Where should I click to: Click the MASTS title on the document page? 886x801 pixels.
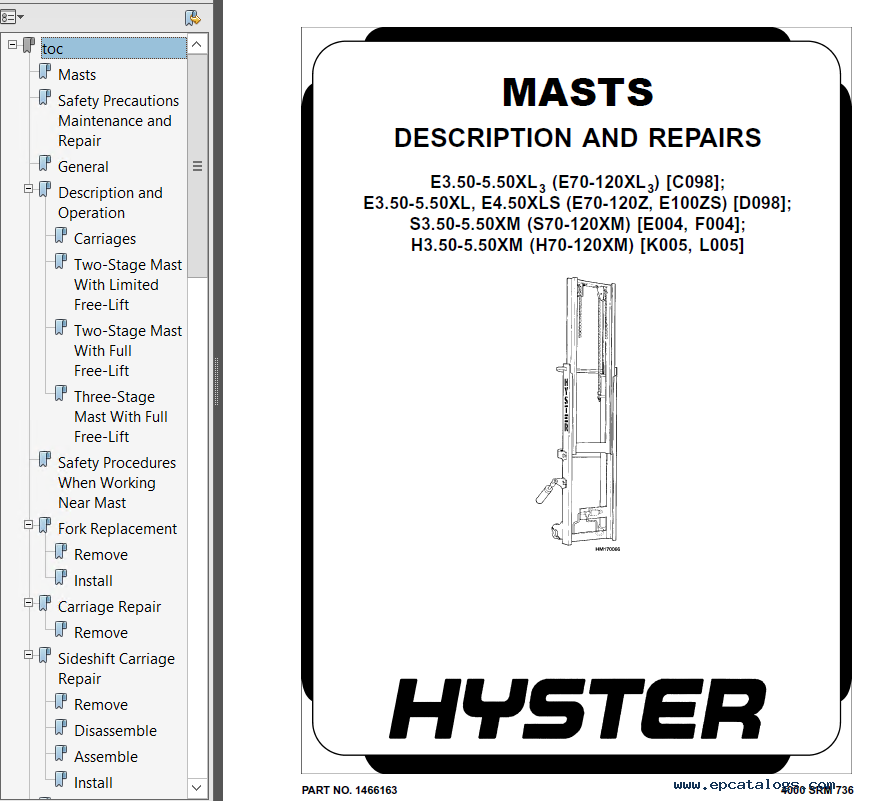pyautogui.click(x=577, y=92)
